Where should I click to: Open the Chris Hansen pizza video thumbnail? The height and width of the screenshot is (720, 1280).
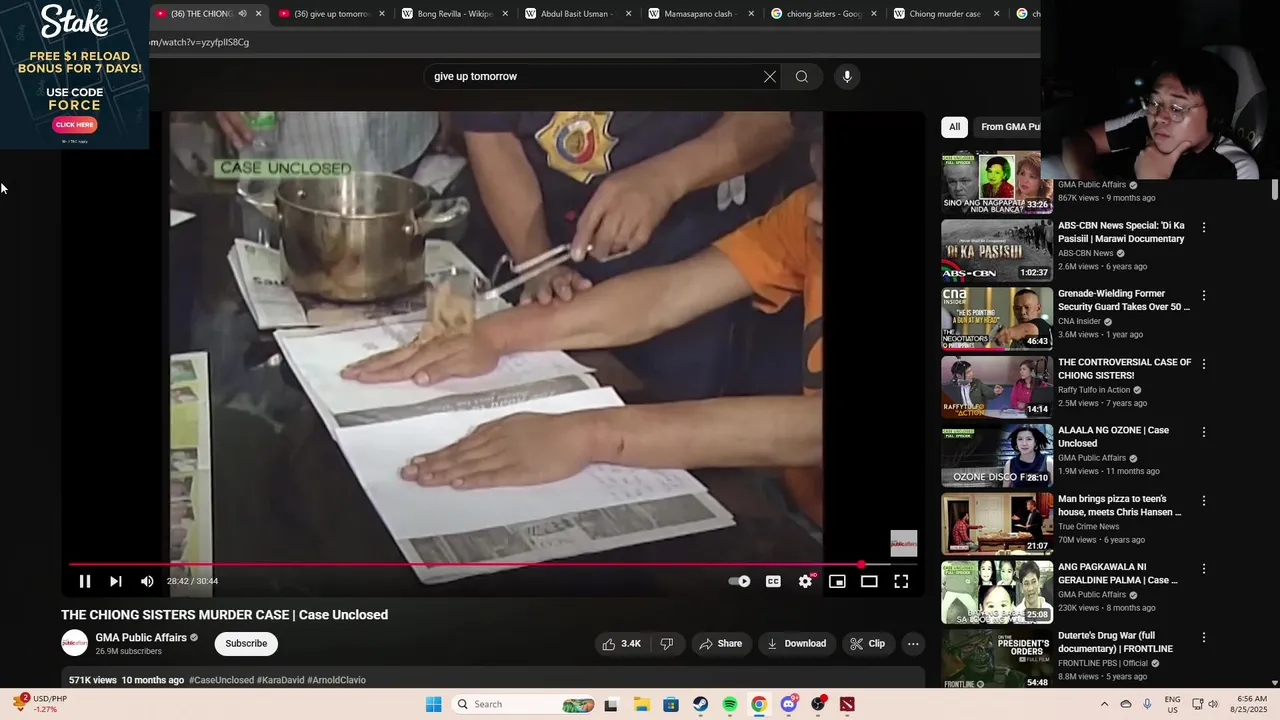[x=997, y=523]
